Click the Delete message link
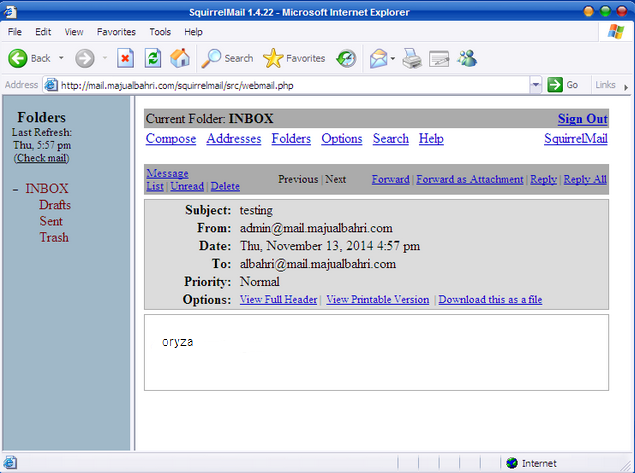 pyautogui.click(x=225, y=186)
